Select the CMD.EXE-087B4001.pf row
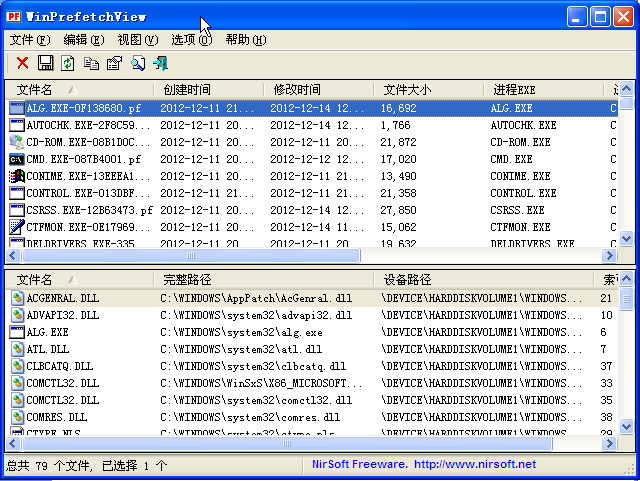This screenshot has width=640, height=481. click(x=313, y=159)
